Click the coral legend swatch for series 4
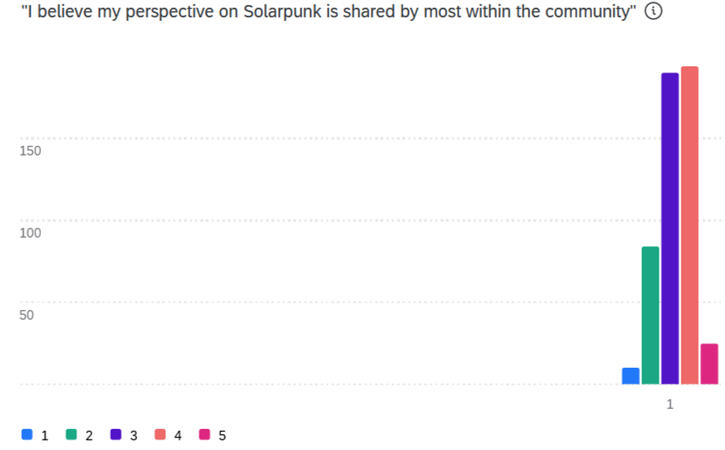 160,435
